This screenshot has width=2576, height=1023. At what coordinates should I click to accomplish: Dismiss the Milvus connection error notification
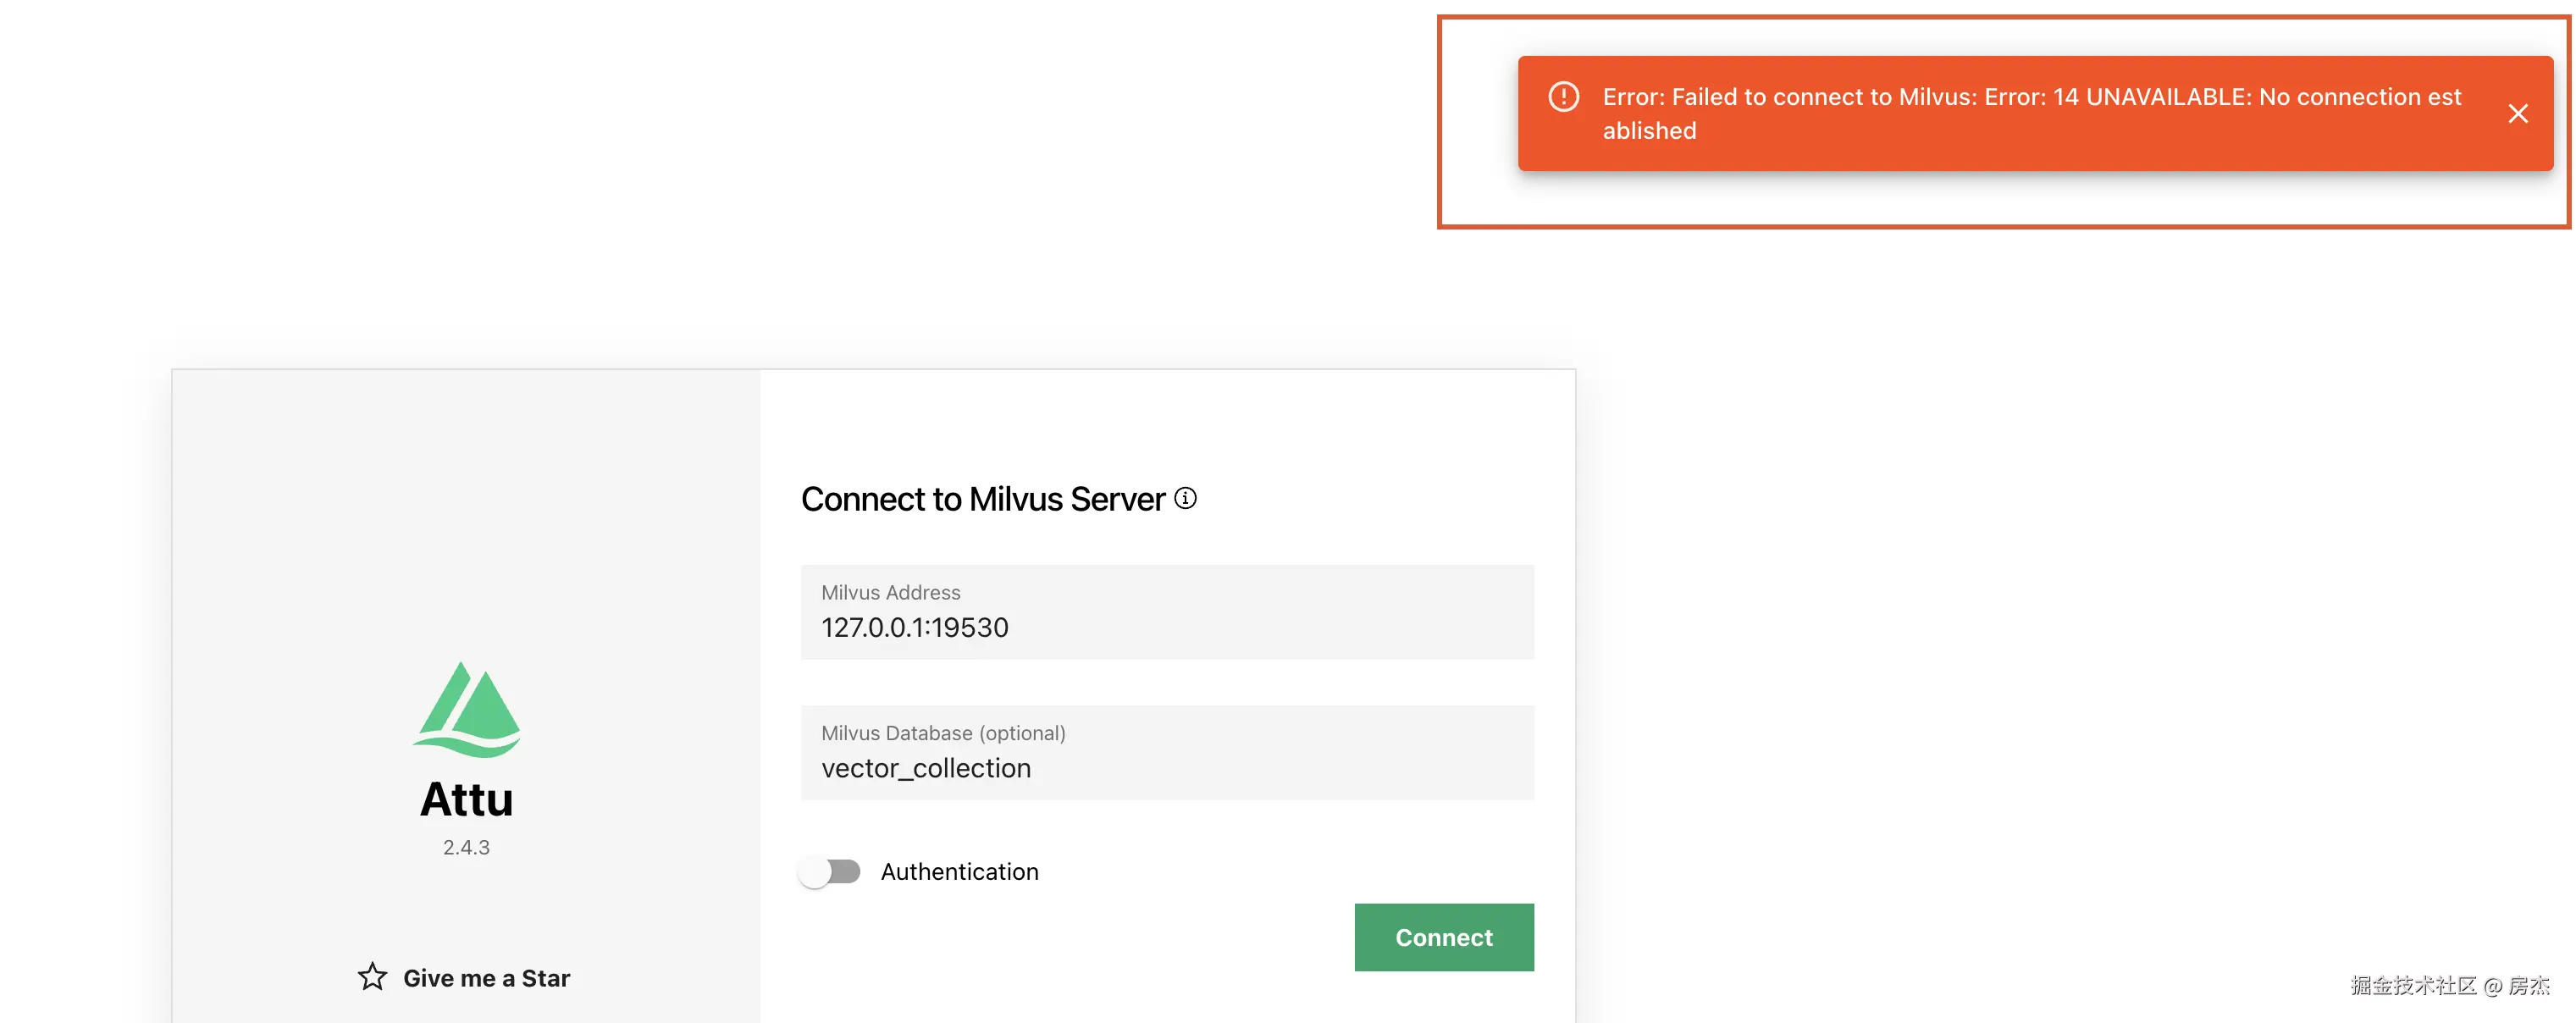2517,114
